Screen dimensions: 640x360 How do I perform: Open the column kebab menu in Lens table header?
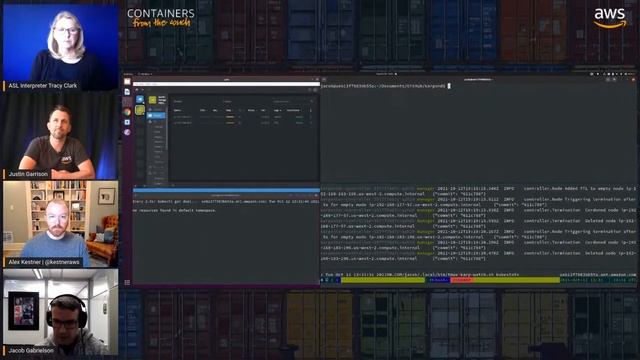311,110
